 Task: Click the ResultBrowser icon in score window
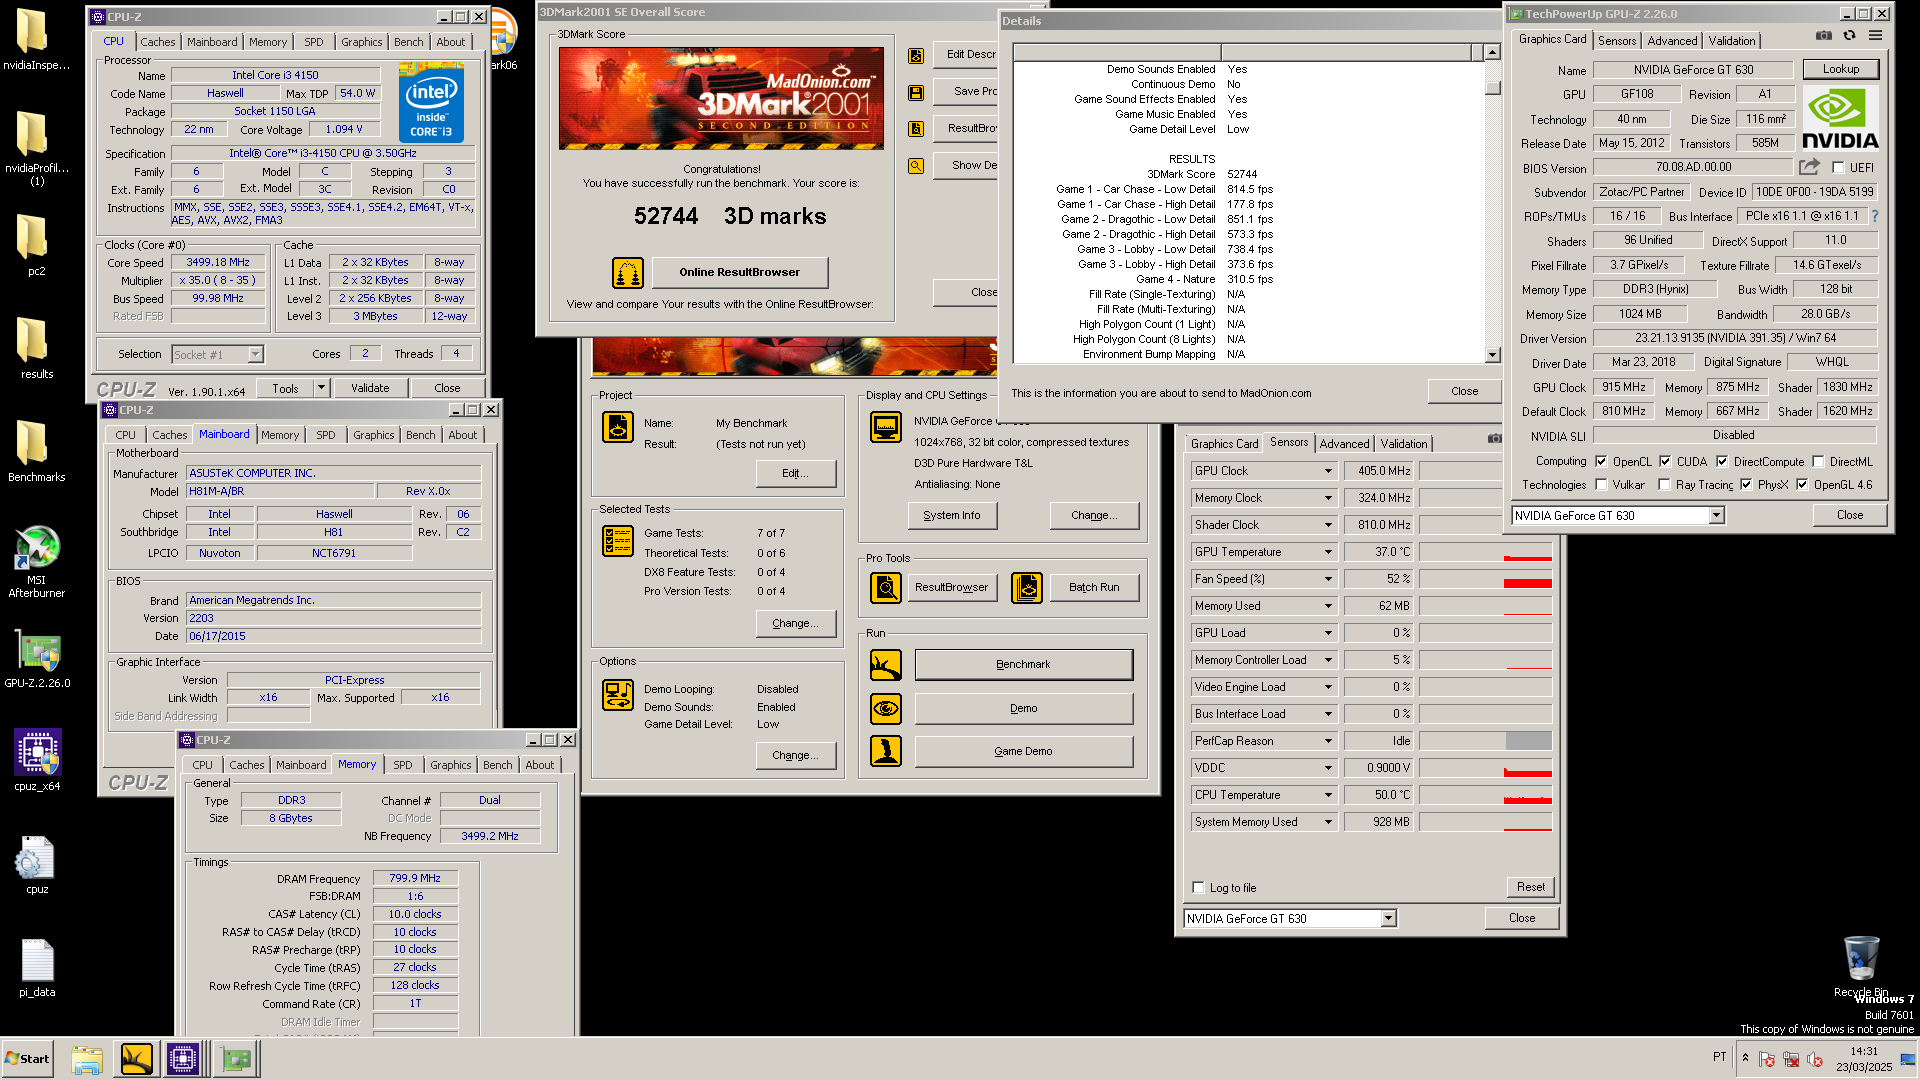click(x=916, y=129)
